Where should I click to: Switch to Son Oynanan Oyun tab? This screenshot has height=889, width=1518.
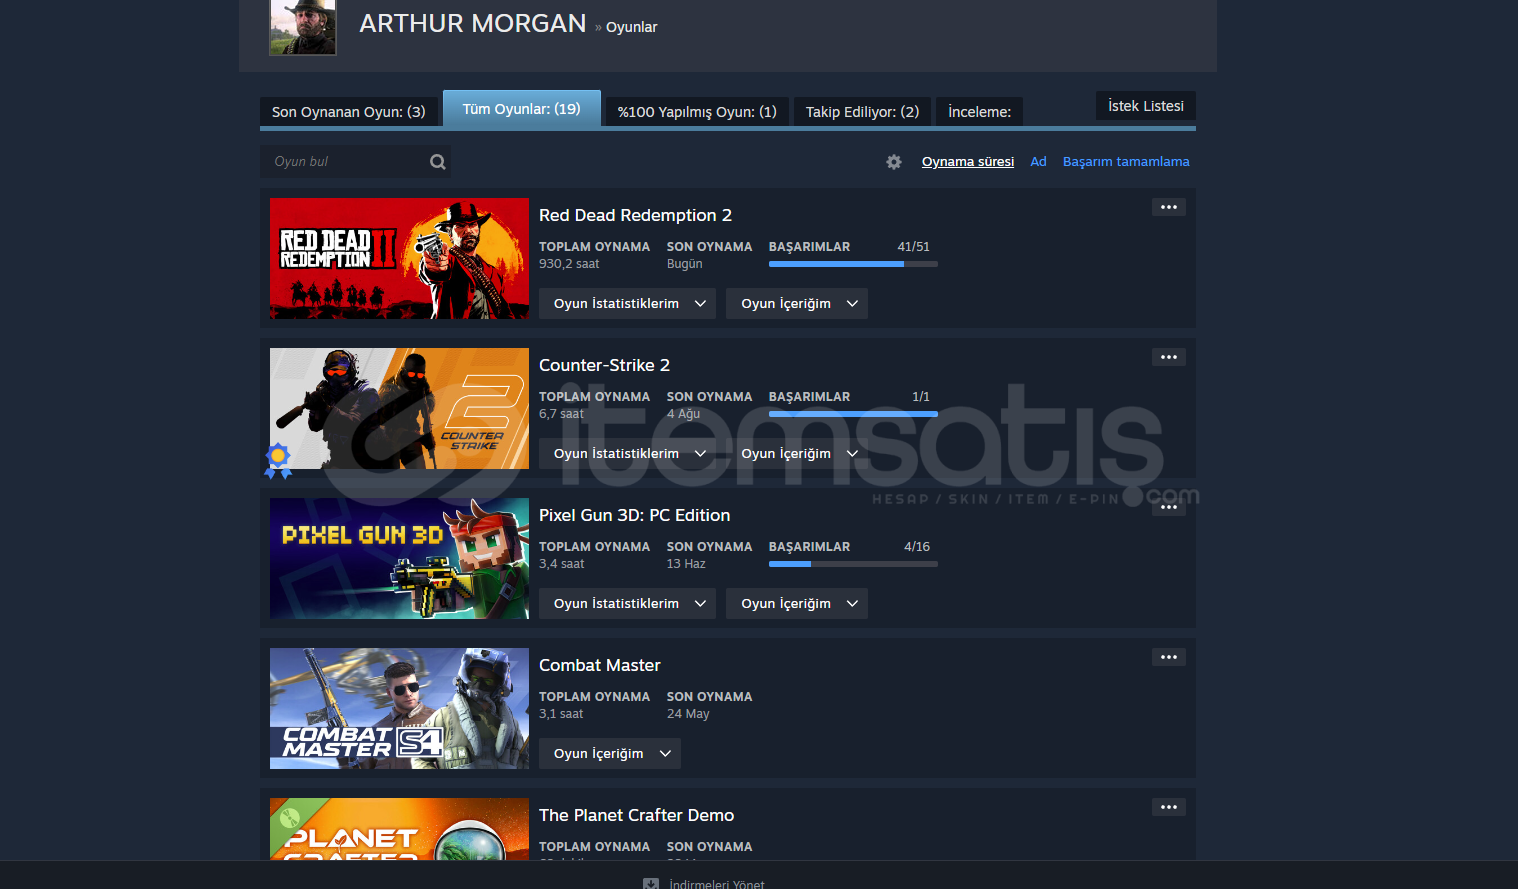click(x=349, y=112)
